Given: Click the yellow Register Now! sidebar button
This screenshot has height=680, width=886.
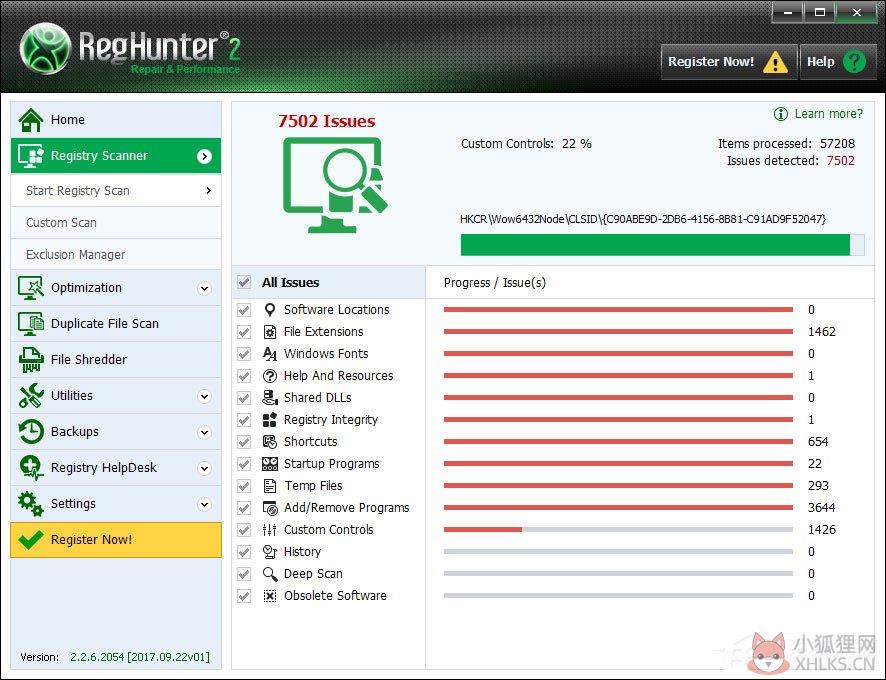Looking at the screenshot, I should click(x=116, y=540).
